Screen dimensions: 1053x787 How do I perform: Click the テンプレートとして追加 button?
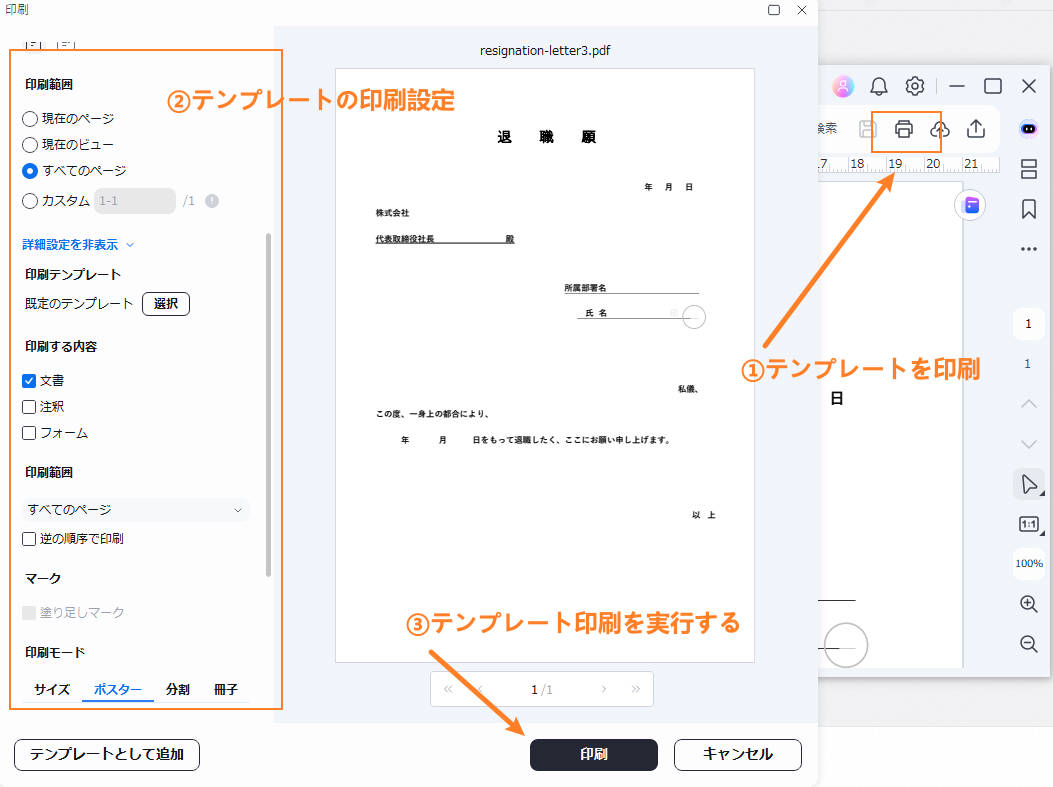107,755
